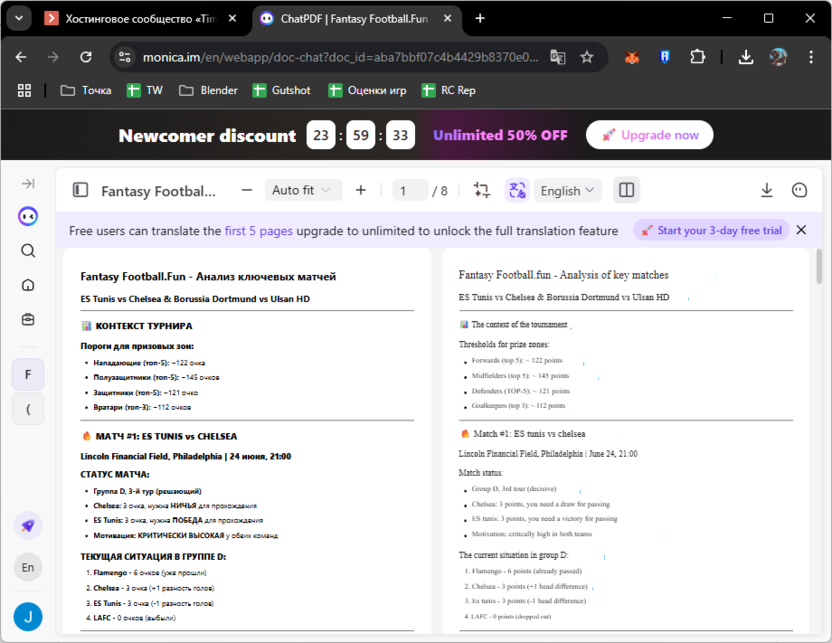Go back to the previous page
The height and width of the screenshot is (643, 832).
pyautogui.click(x=21, y=57)
